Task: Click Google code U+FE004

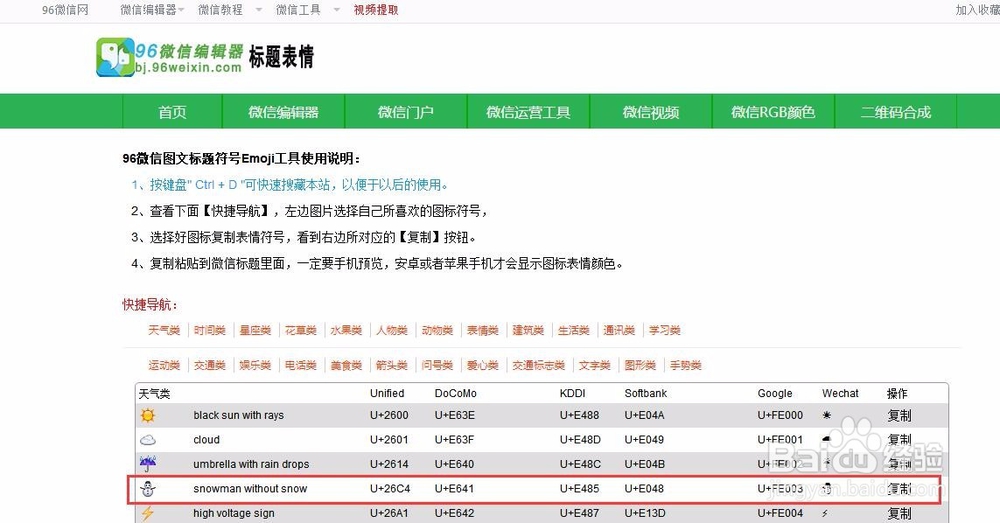Action: point(781,513)
